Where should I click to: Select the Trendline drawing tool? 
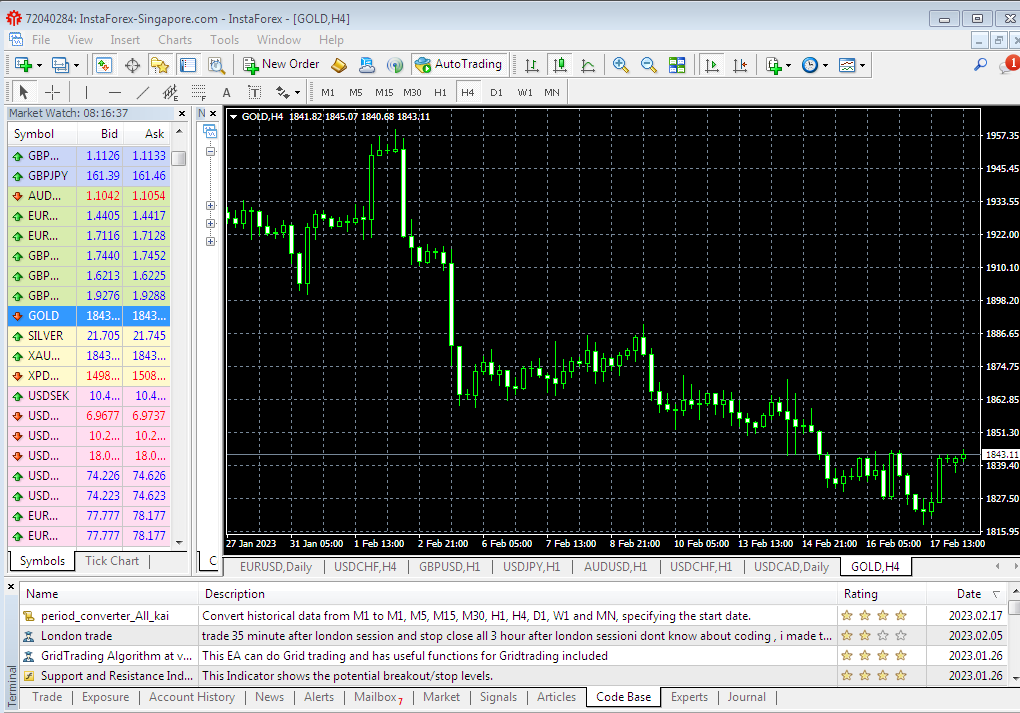click(x=142, y=92)
